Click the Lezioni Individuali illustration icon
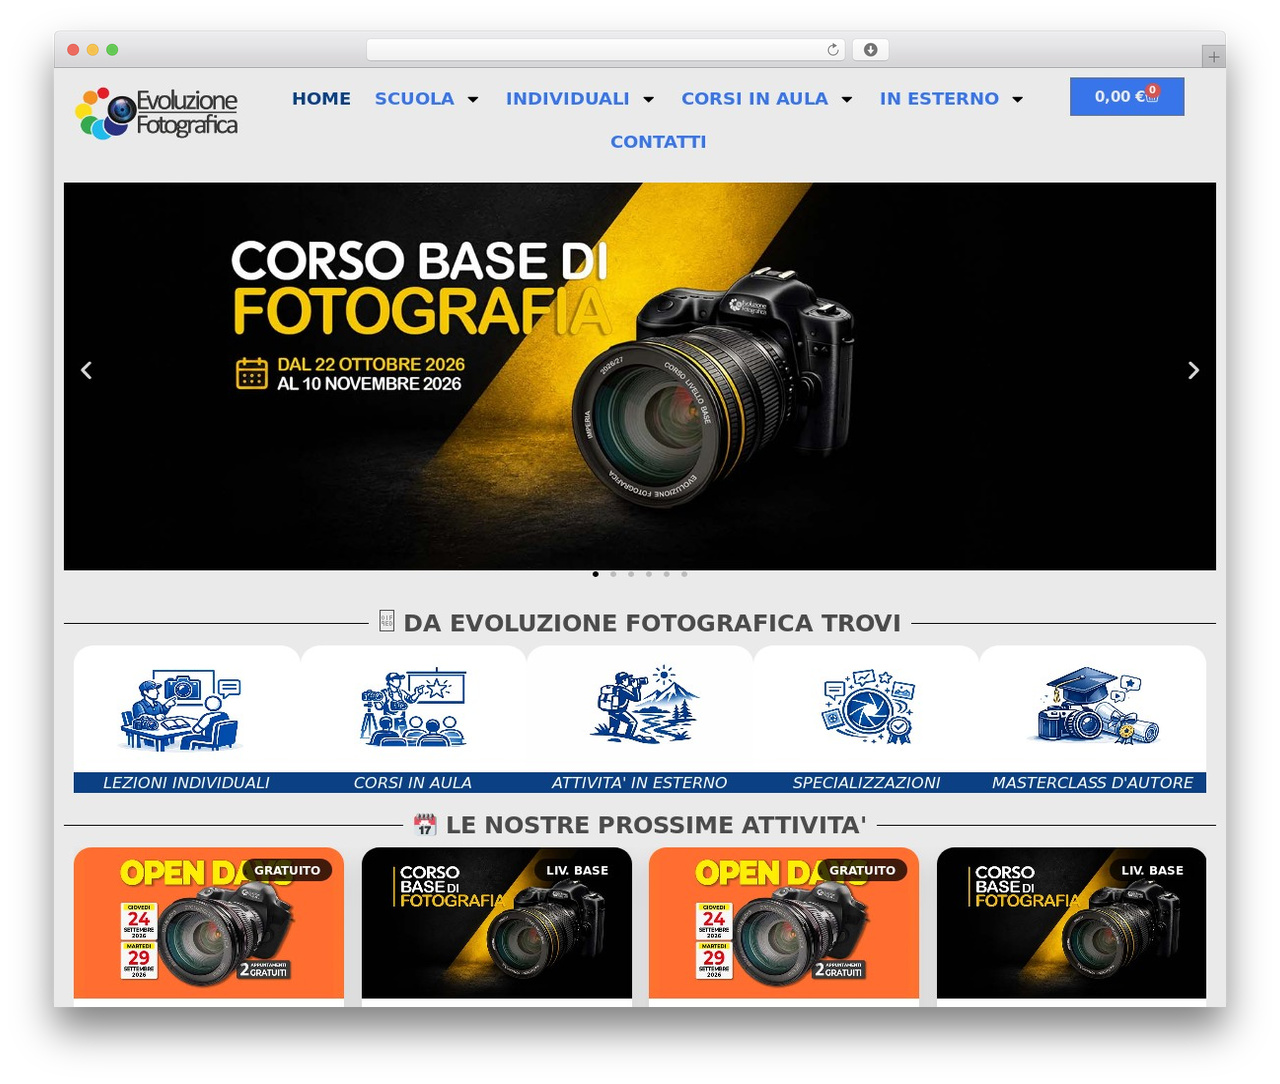The height and width of the screenshot is (1084, 1280). [181, 710]
